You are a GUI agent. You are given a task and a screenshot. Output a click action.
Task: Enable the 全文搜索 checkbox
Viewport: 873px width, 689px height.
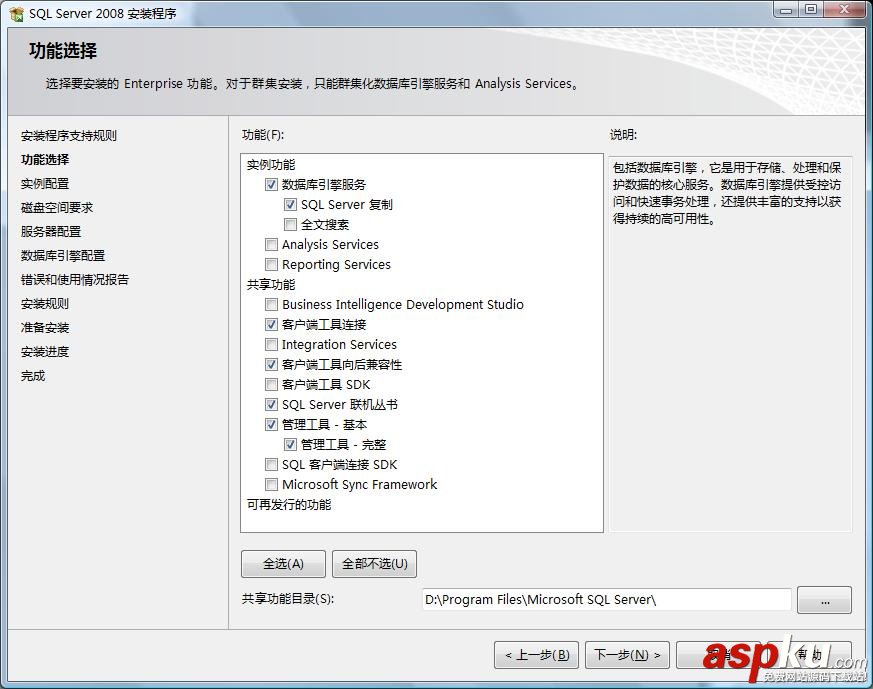tap(290, 224)
